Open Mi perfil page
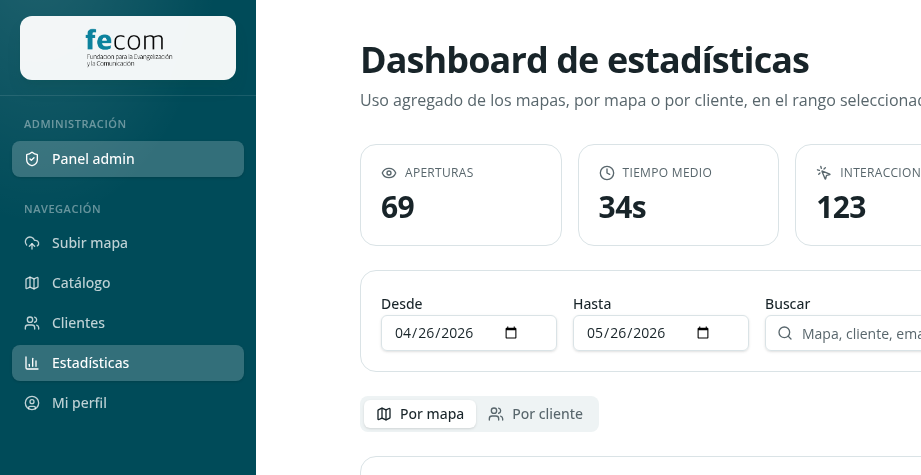921x475 pixels. tap(128, 403)
